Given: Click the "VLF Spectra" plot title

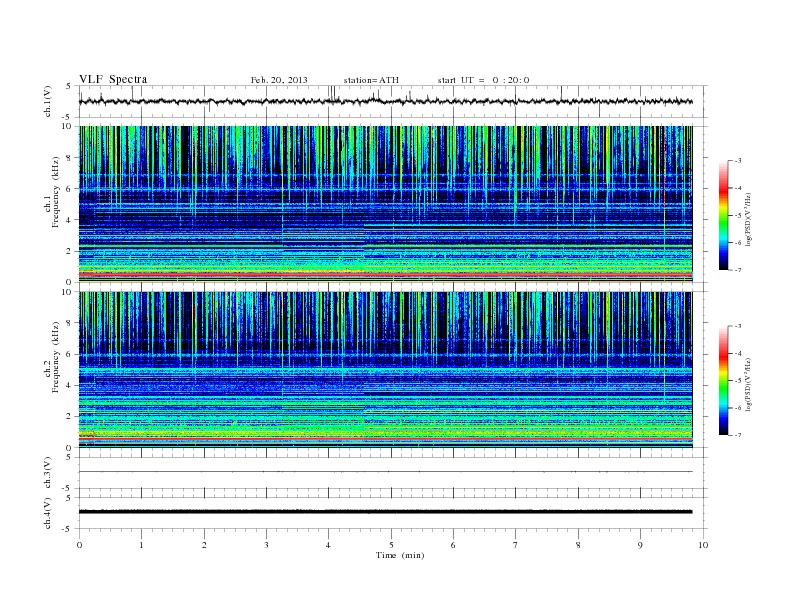Looking at the screenshot, I should (113, 79).
